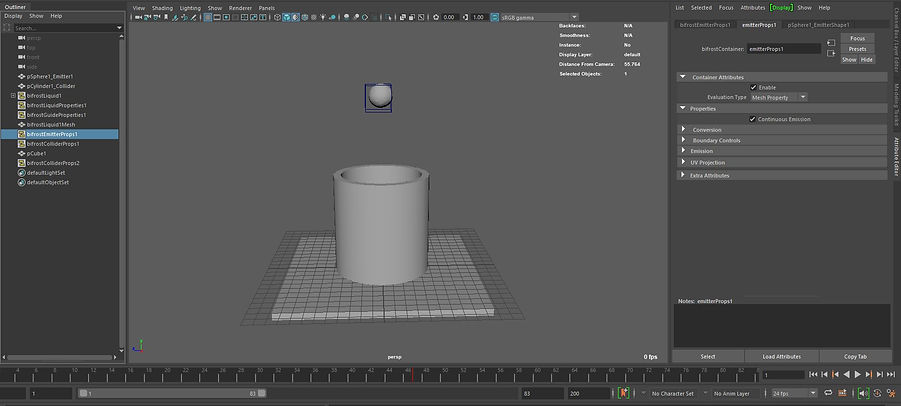The image size is (901, 406).
Task: Enable wireframe shading cube icon
Action: [x=278, y=17]
